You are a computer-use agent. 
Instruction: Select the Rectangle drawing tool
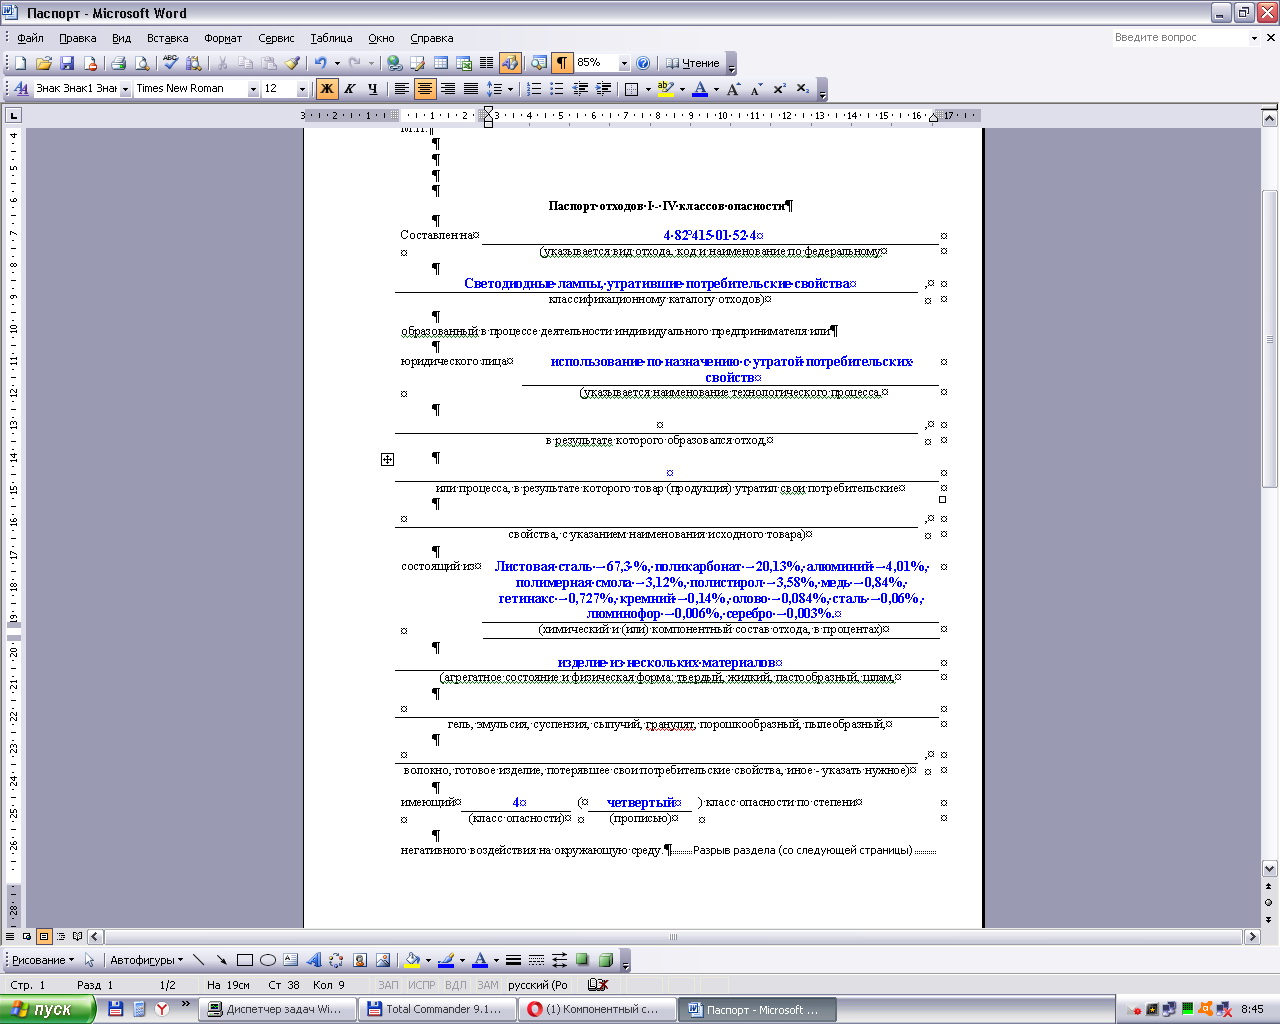(244, 960)
